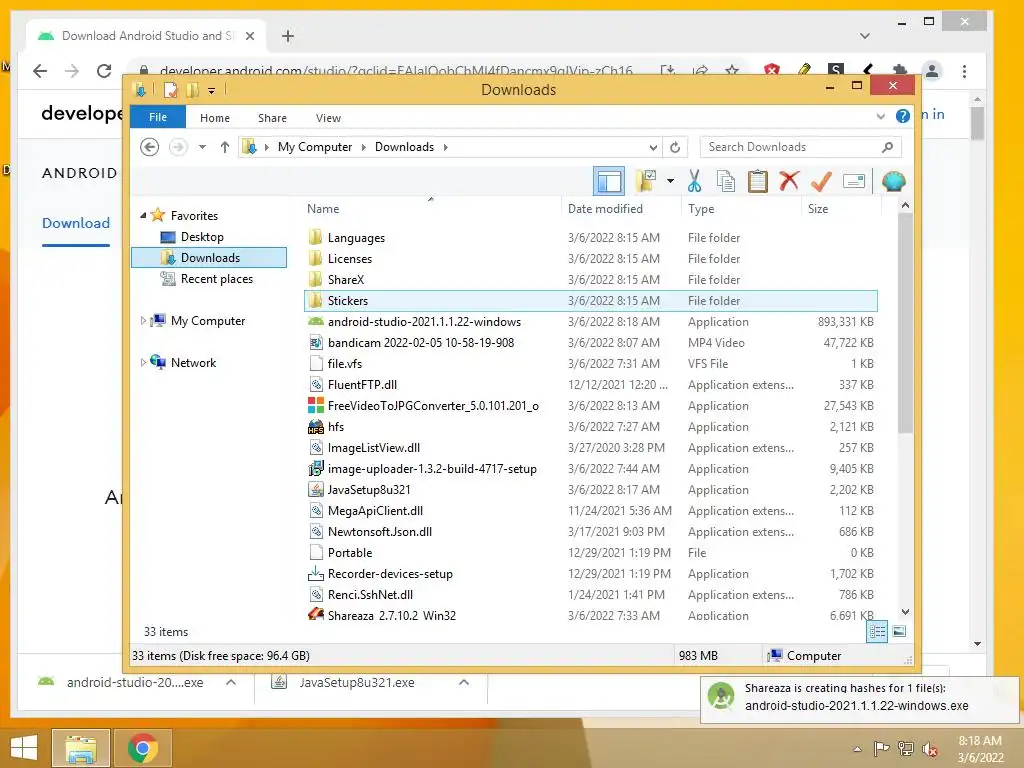1024x768 pixels.
Task: Toggle the preview pane layout button
Action: [x=609, y=181]
